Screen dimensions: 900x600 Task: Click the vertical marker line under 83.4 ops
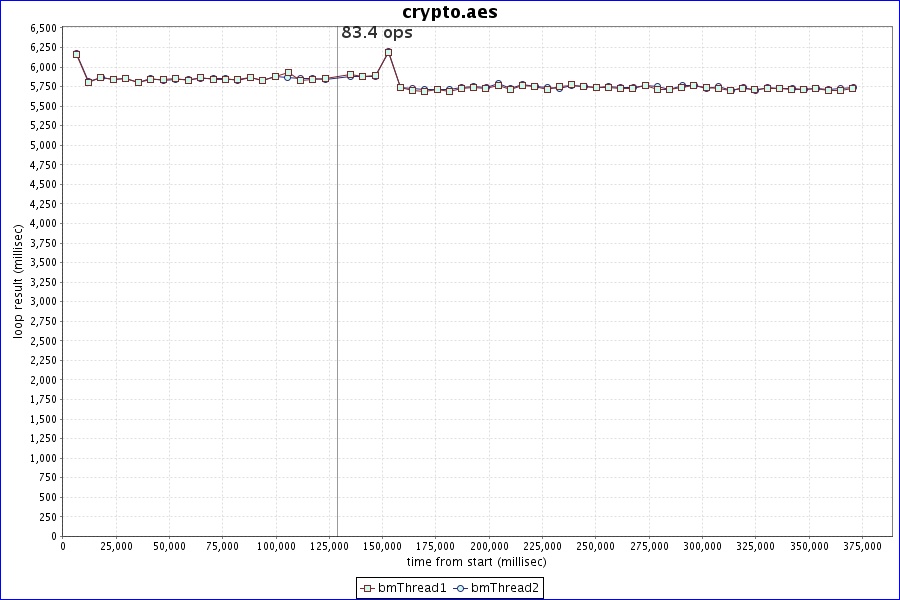point(337,300)
